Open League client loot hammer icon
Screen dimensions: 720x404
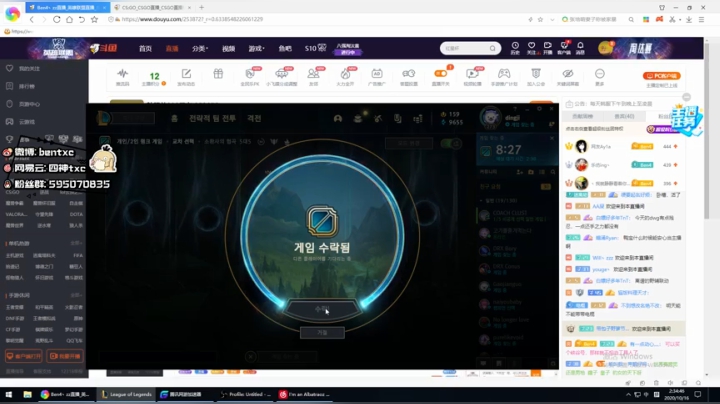click(x=378, y=118)
